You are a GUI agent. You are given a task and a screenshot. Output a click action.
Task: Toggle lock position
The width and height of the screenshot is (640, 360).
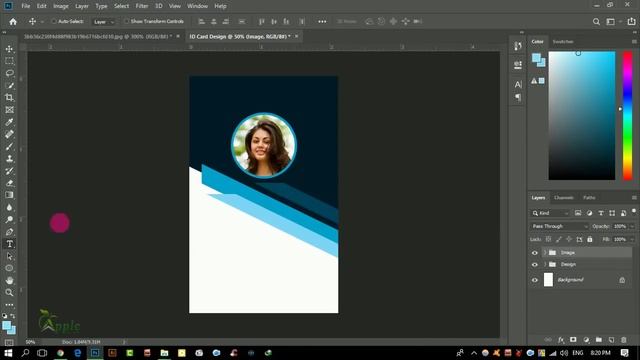click(569, 239)
